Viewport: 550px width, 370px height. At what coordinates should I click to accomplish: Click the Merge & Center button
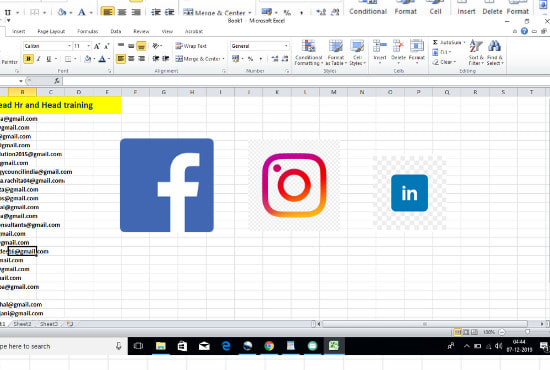tap(197, 59)
